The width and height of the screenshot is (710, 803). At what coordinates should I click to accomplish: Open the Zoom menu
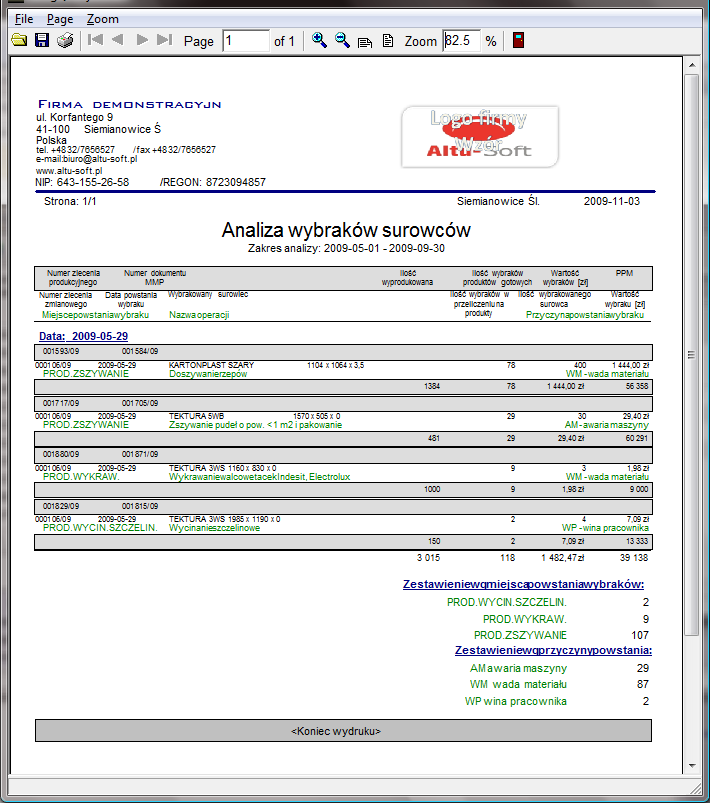pyautogui.click(x=102, y=19)
